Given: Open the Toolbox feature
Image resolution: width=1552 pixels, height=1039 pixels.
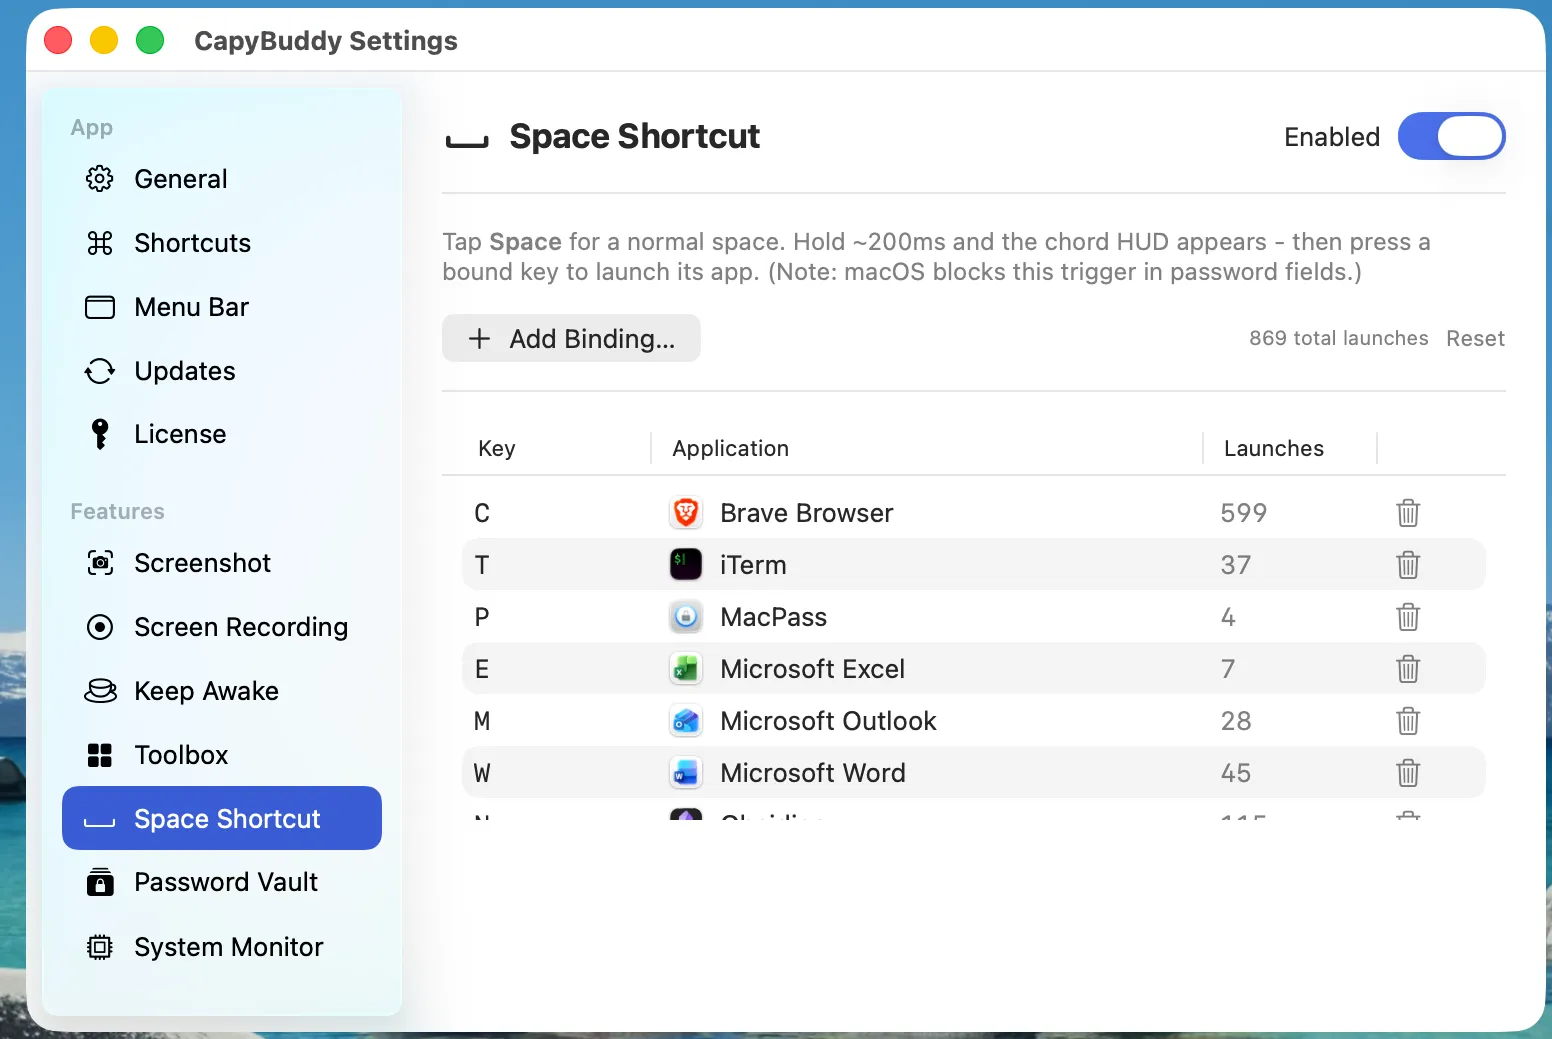Looking at the screenshot, I should (x=222, y=755).
